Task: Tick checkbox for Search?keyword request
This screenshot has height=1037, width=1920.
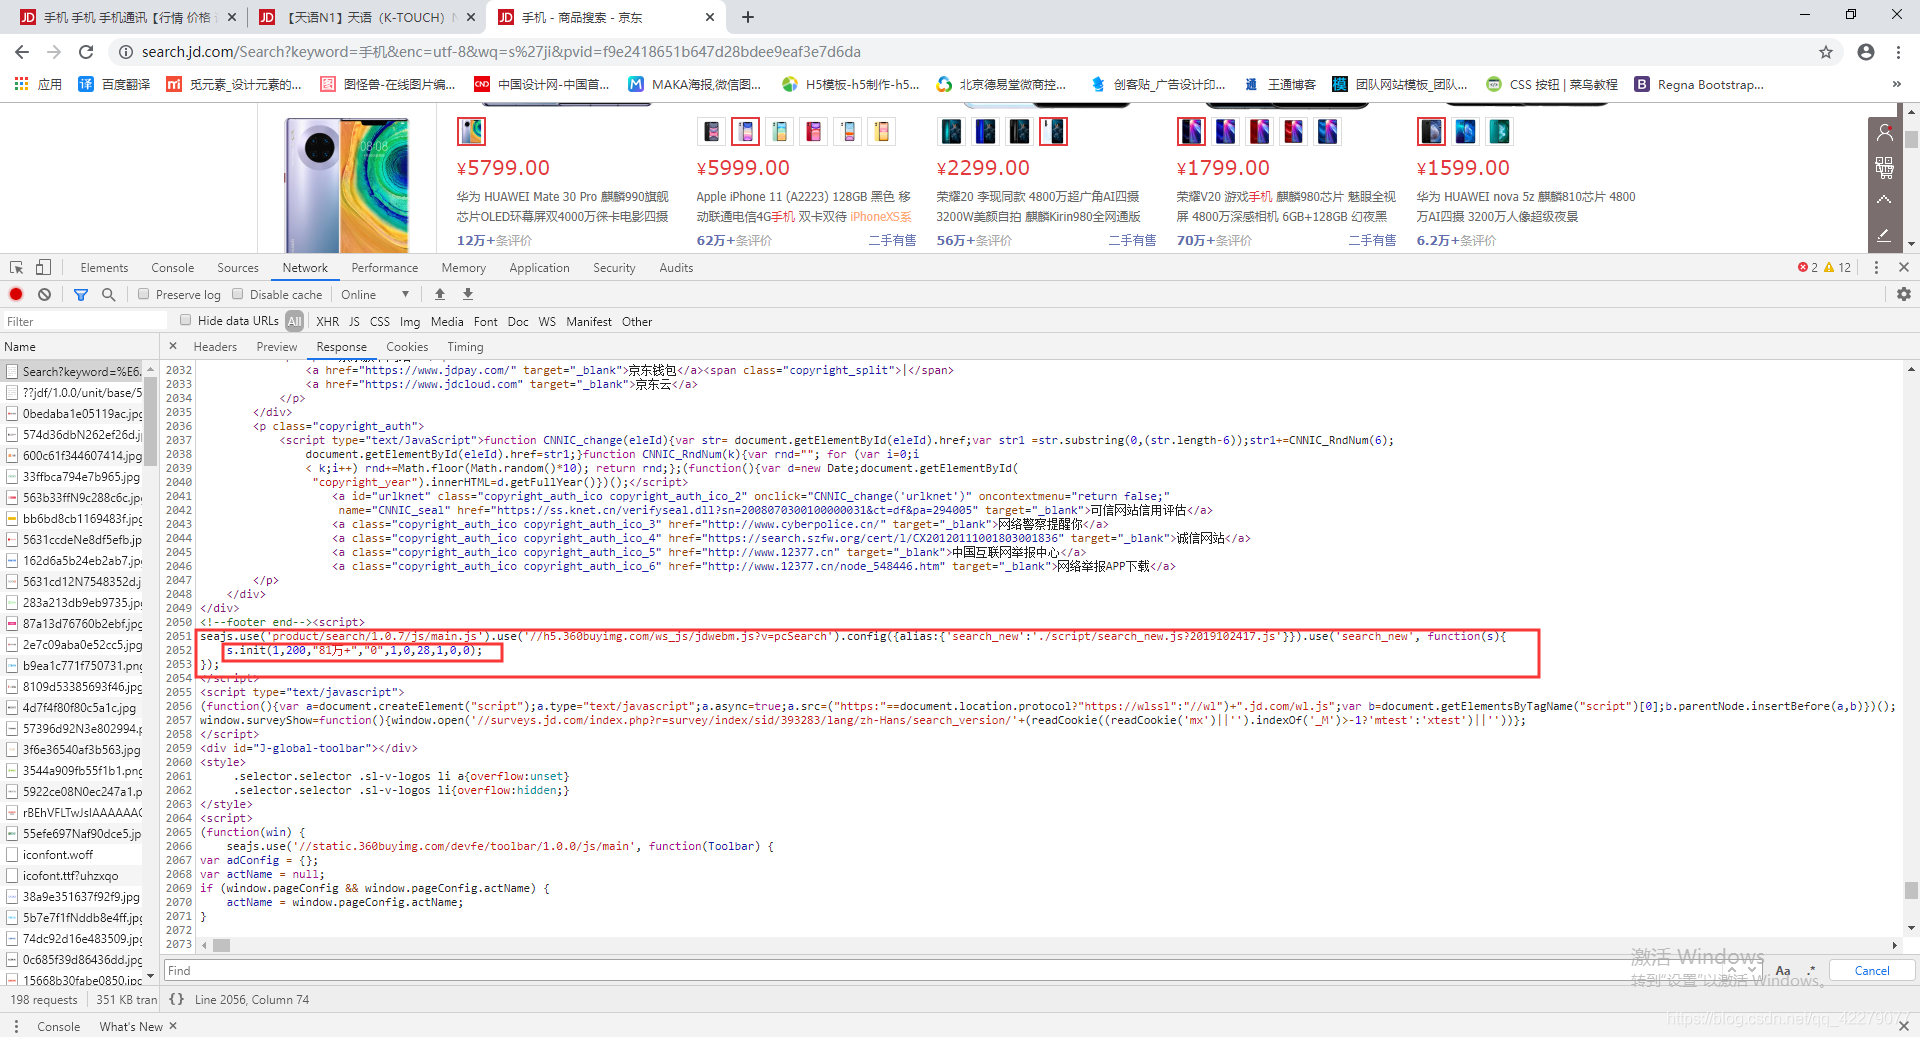Action: (x=12, y=371)
